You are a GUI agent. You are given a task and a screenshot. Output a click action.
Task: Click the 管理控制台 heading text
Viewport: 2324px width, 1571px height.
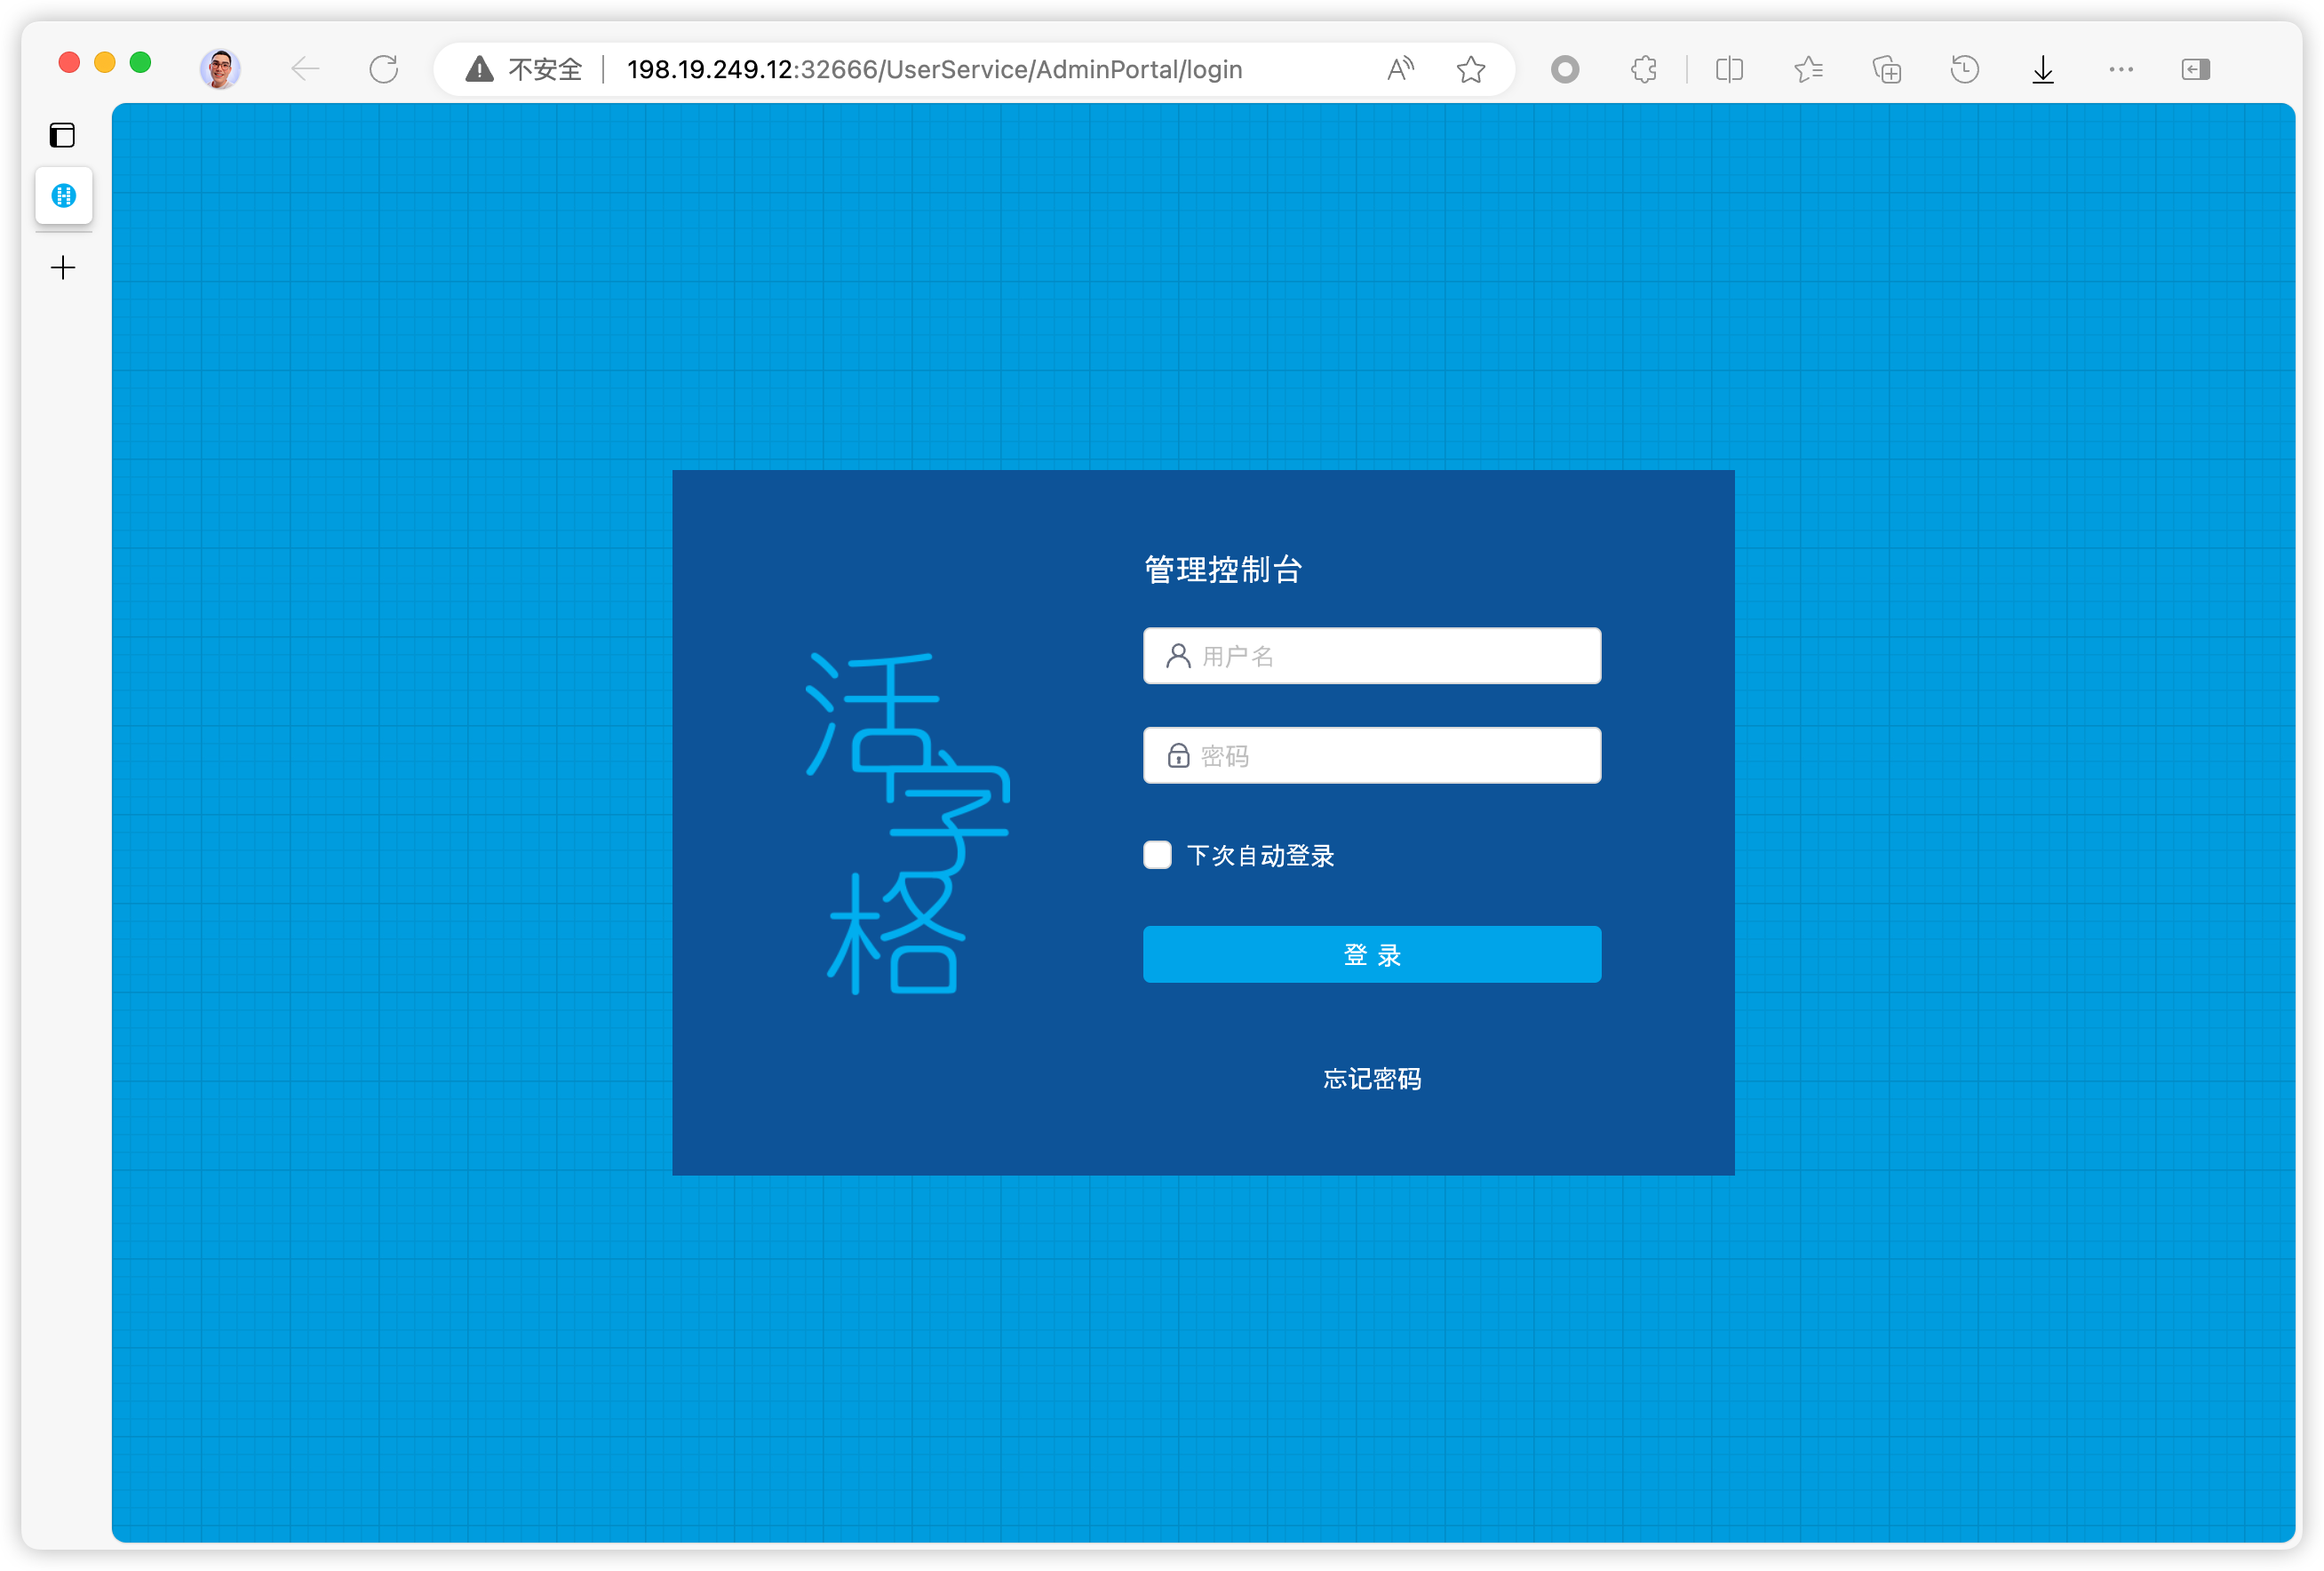click(1223, 569)
